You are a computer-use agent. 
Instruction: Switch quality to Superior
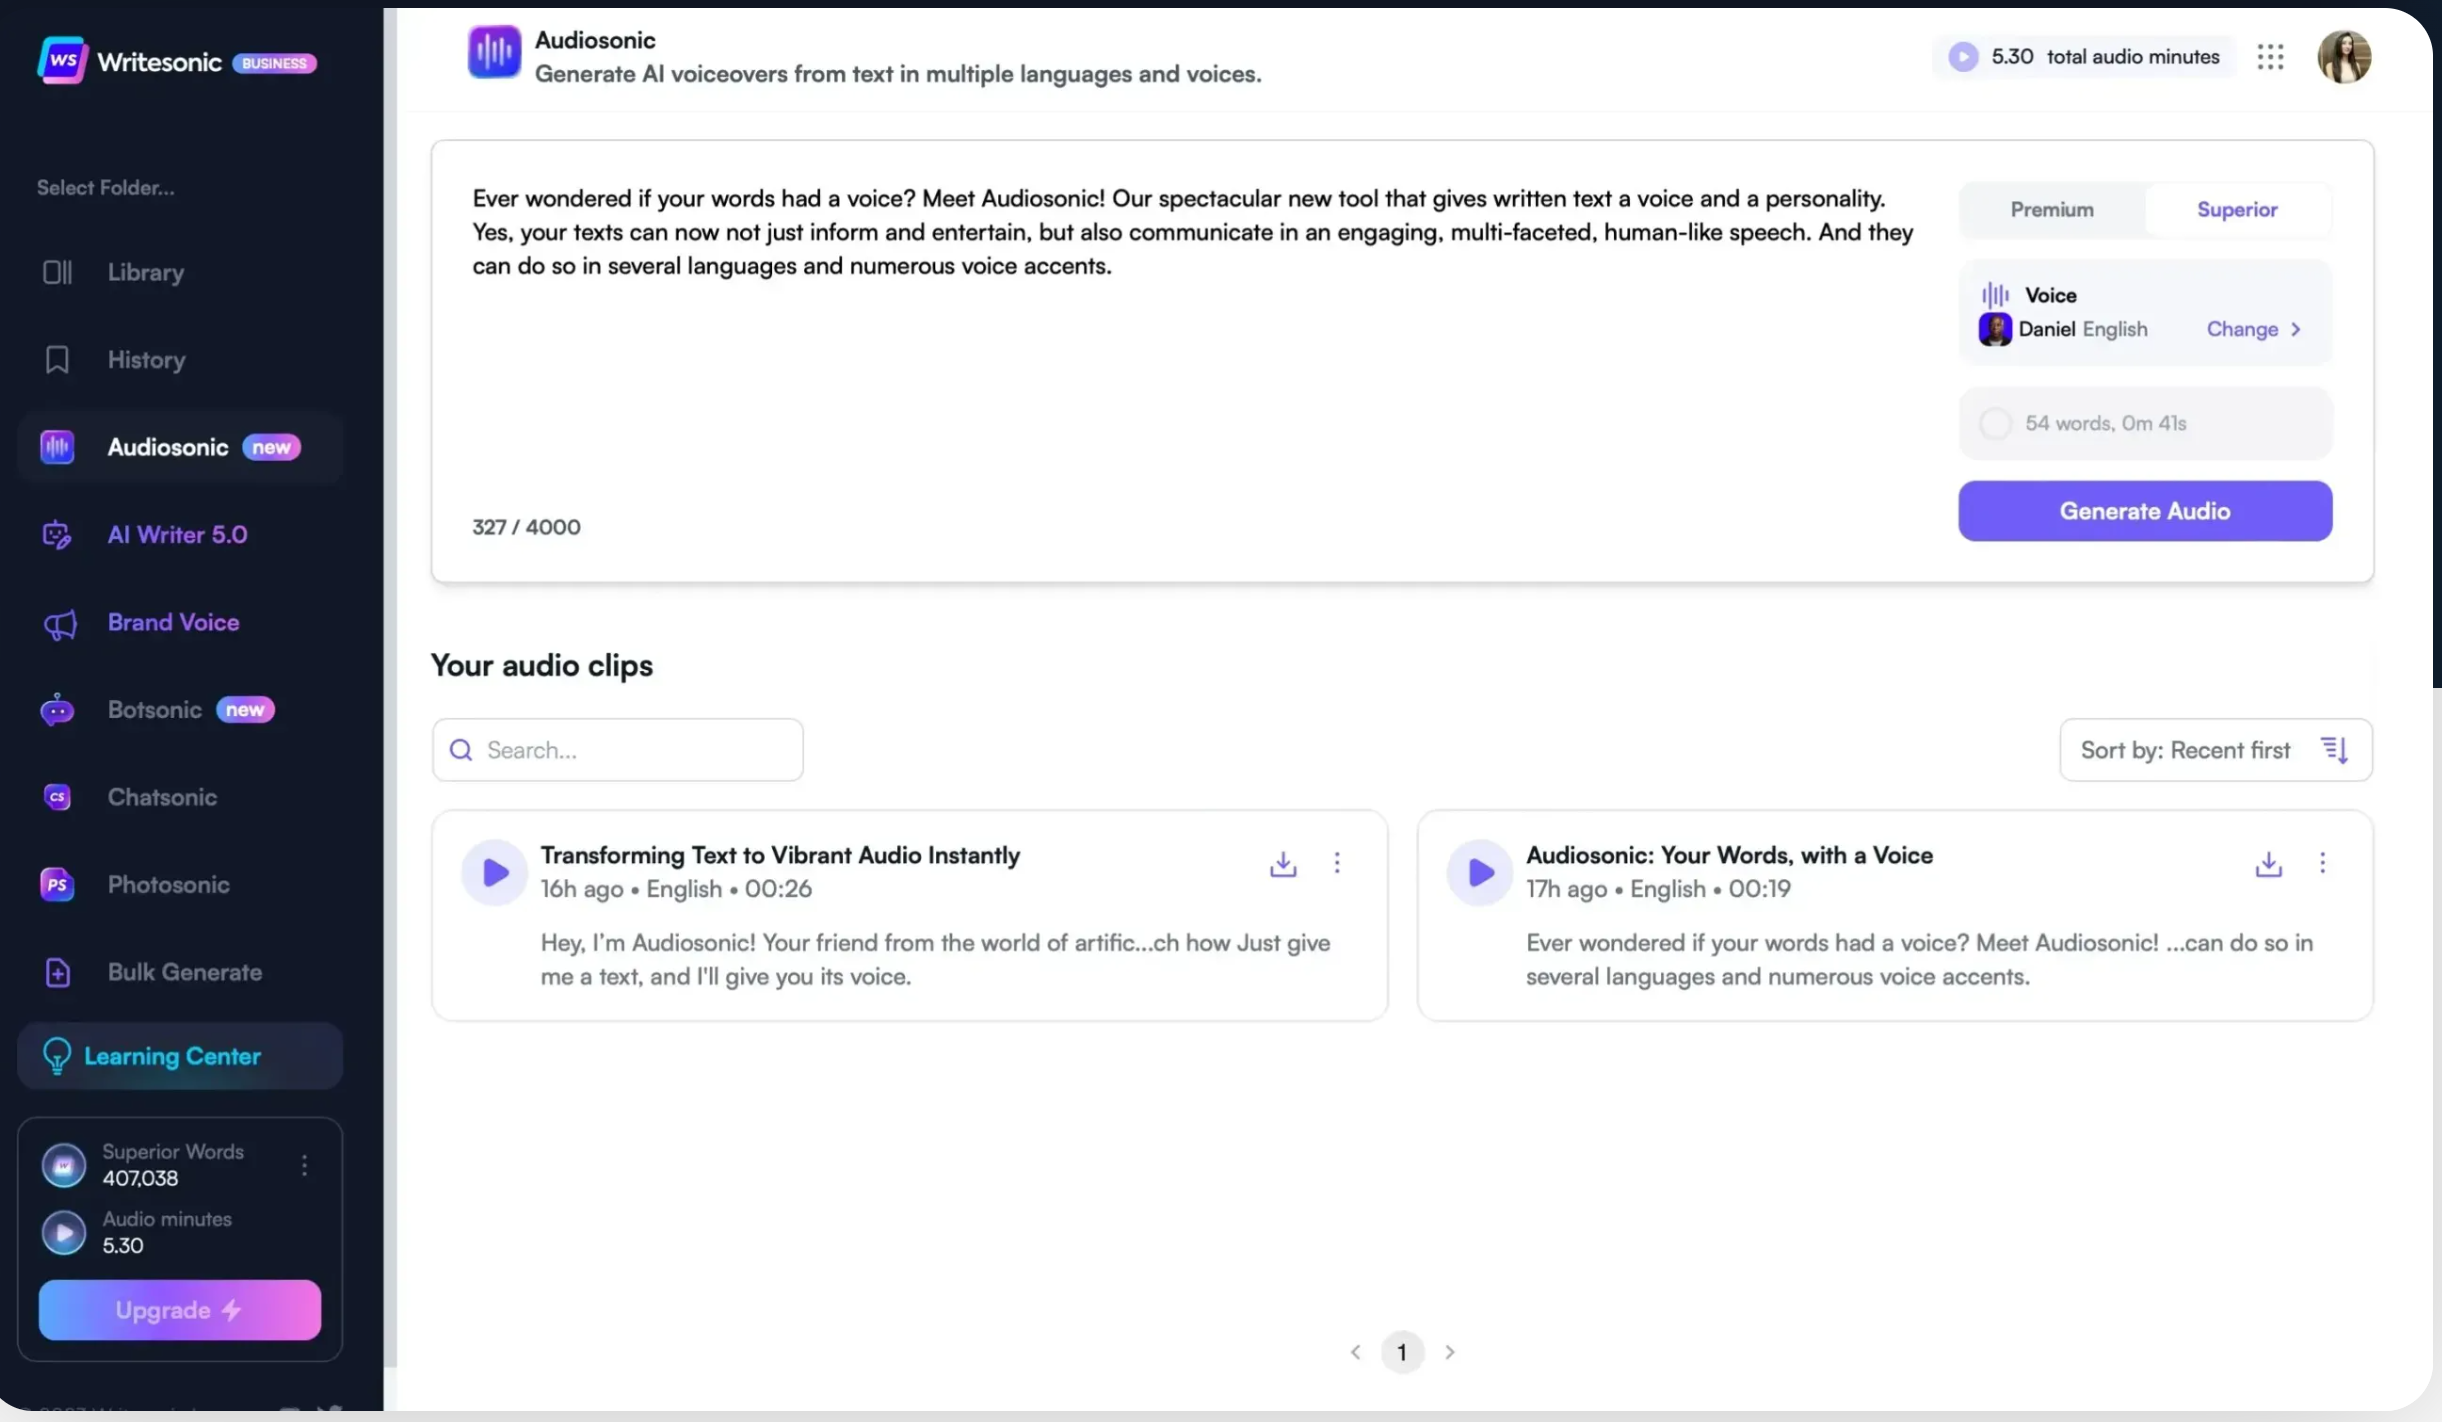2237,210
